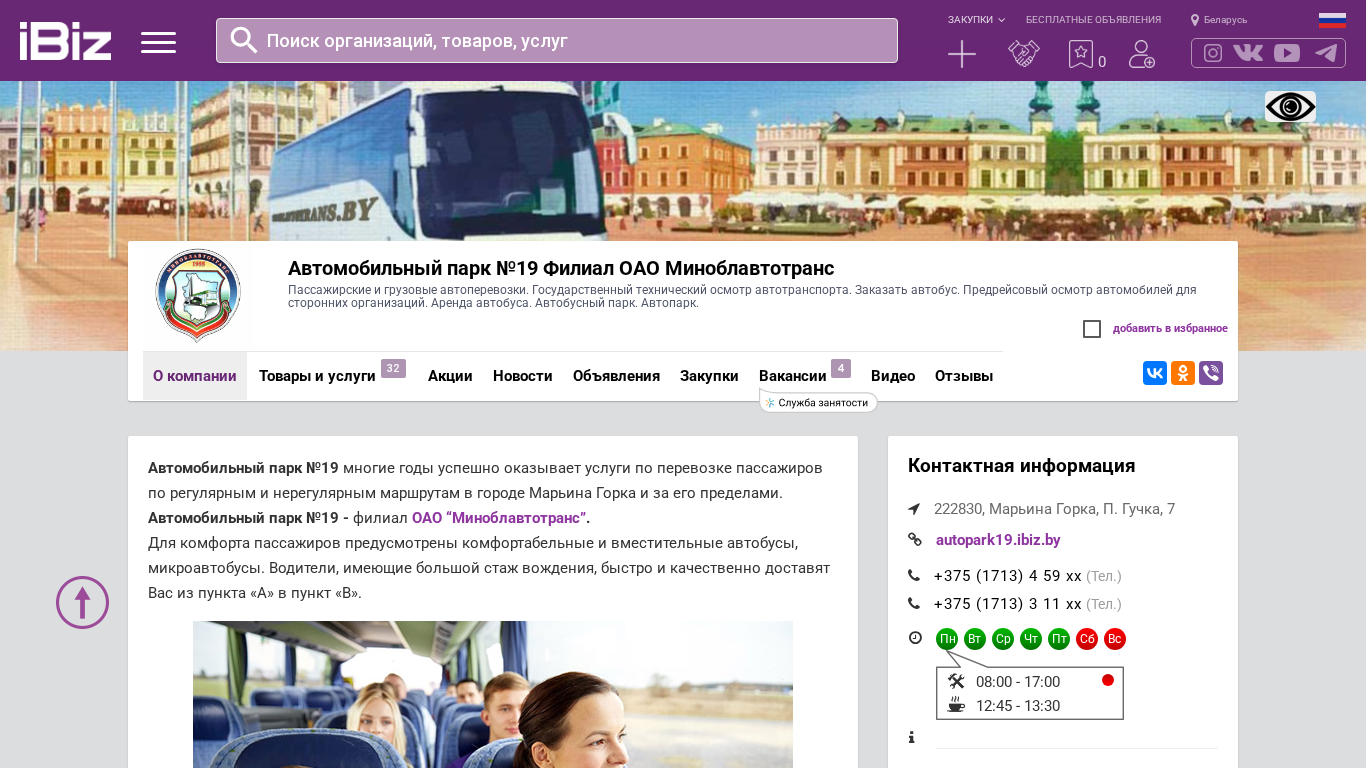Open the Russian flag language selector
The width and height of the screenshot is (1366, 768).
coord(1332,20)
